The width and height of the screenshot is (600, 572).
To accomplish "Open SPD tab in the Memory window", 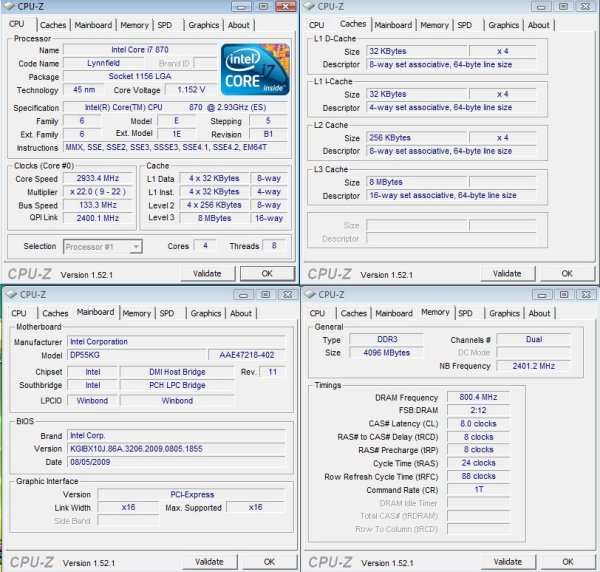I will 465,313.
